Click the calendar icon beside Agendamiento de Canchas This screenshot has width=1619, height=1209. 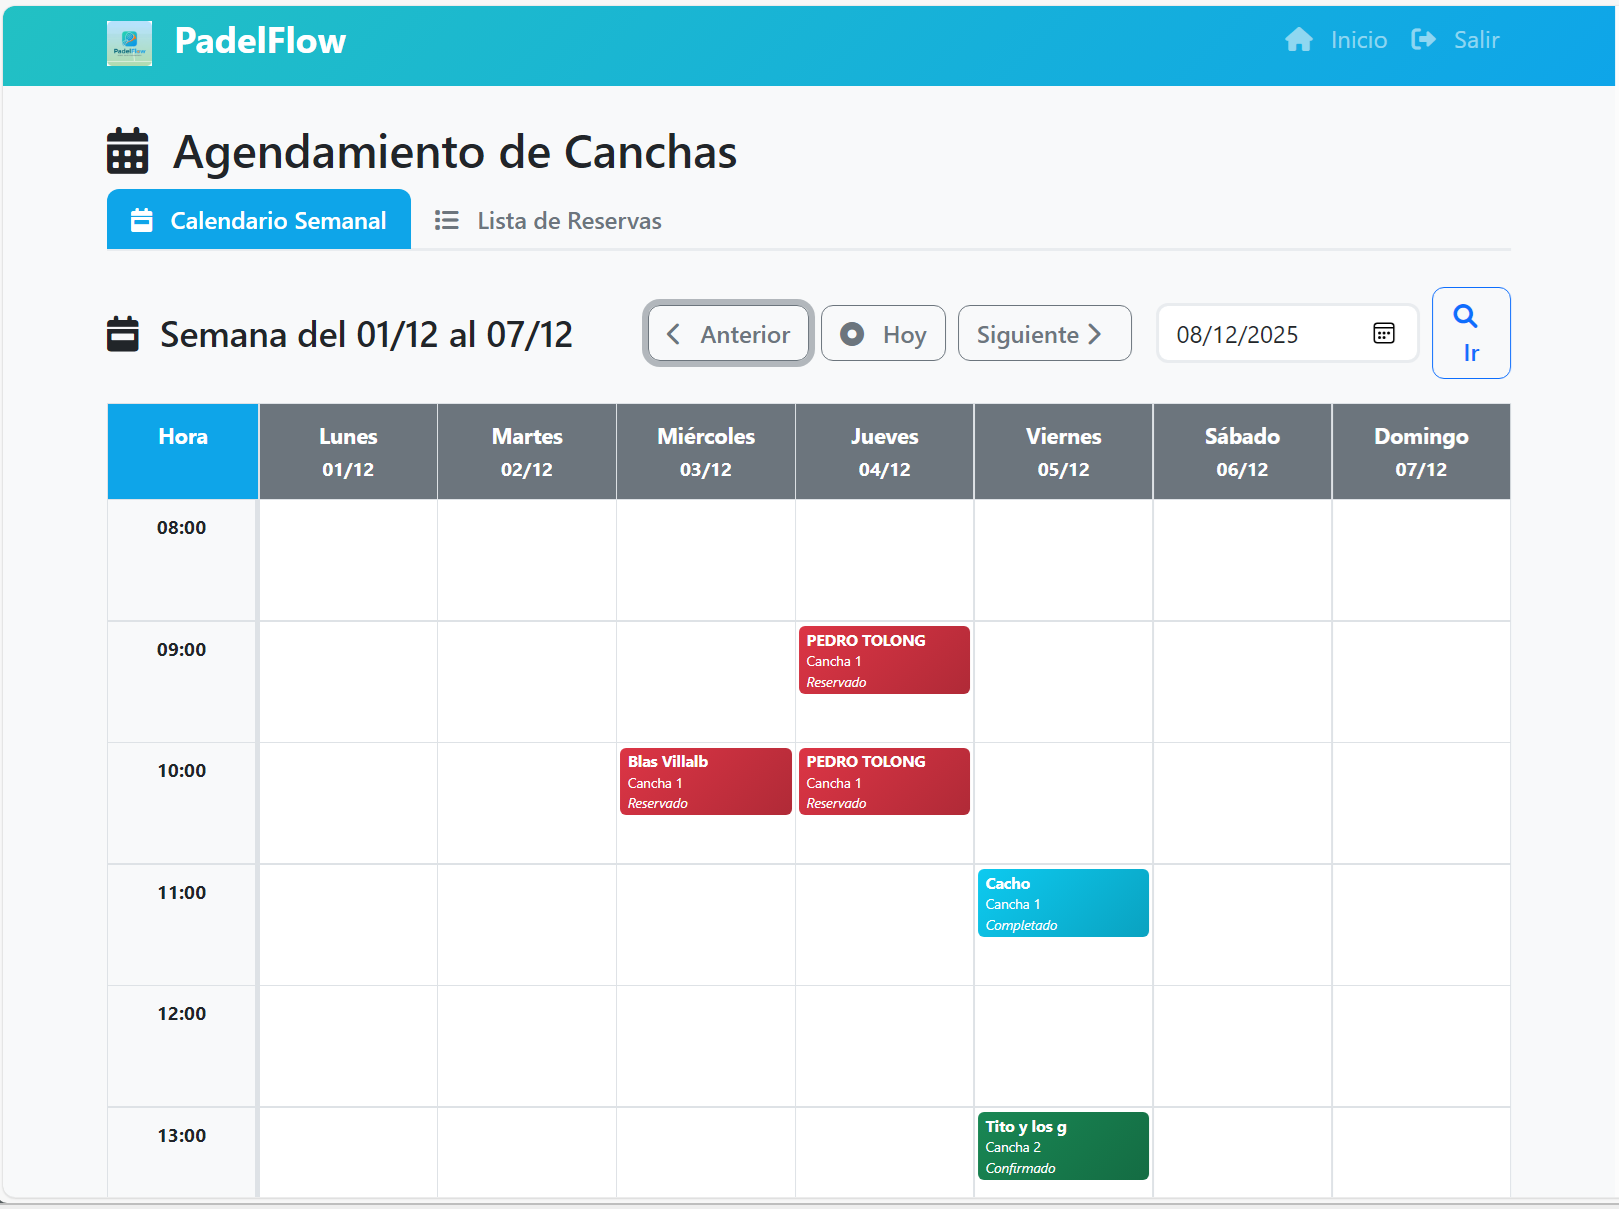127,151
